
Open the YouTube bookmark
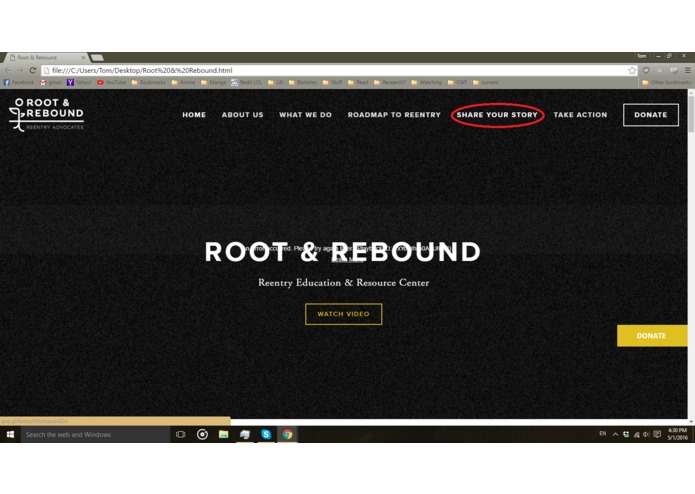111,82
